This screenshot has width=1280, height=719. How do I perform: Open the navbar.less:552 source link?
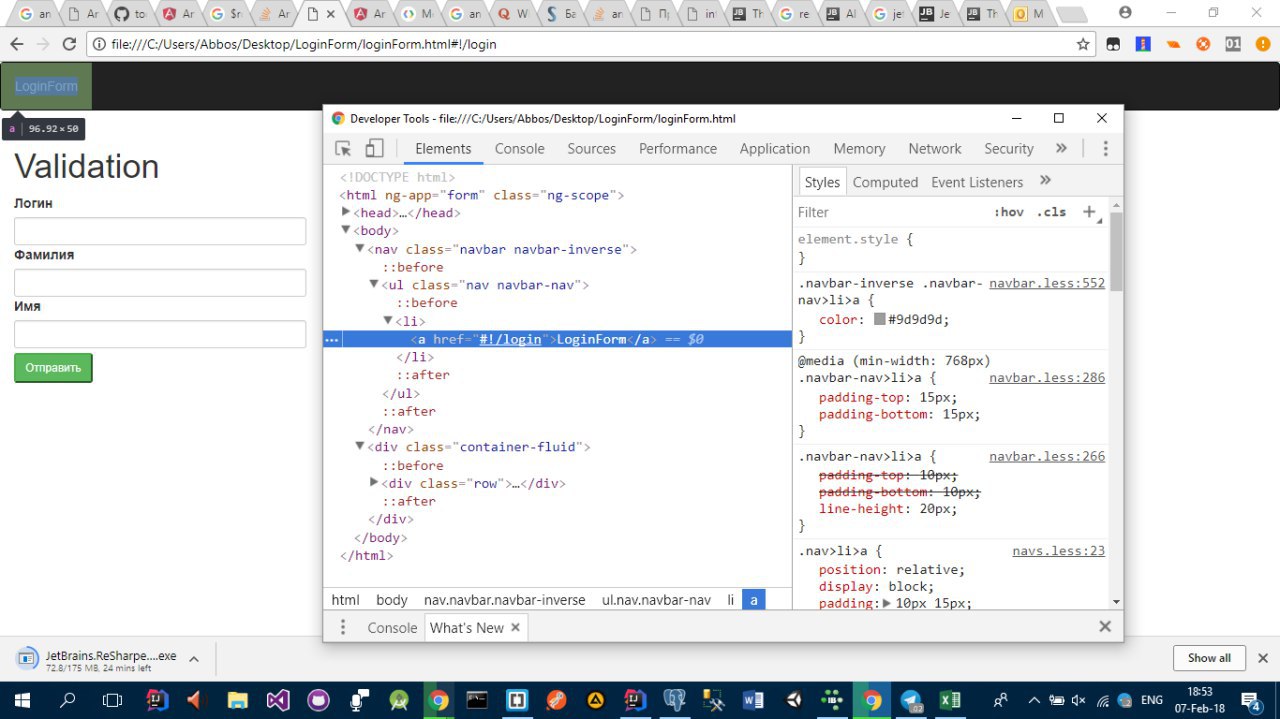(1047, 283)
